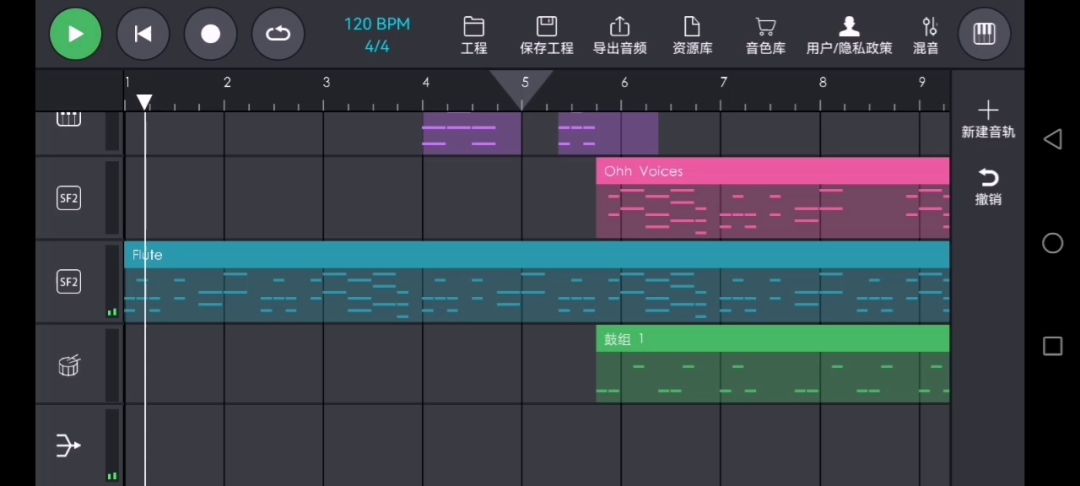Select the drum kit track icon
This screenshot has height=486, width=1080.
(68, 365)
